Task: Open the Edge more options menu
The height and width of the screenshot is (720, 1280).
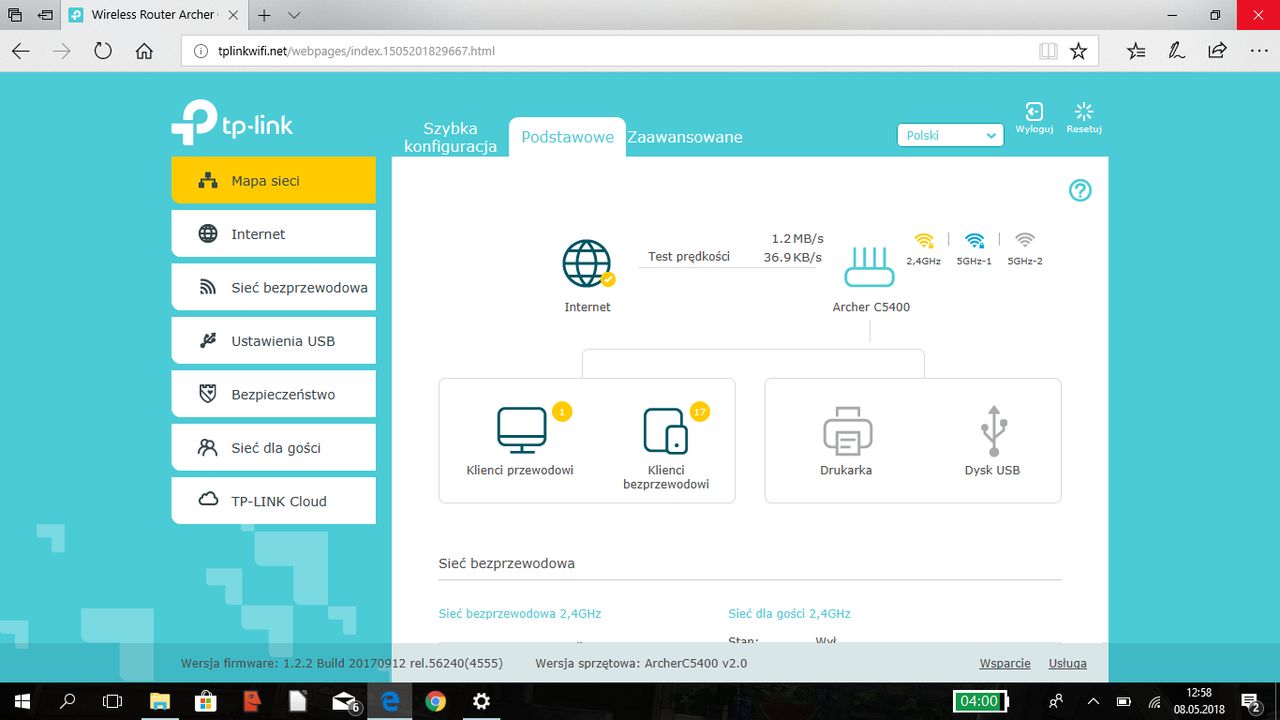Action: pyautogui.click(x=1259, y=51)
